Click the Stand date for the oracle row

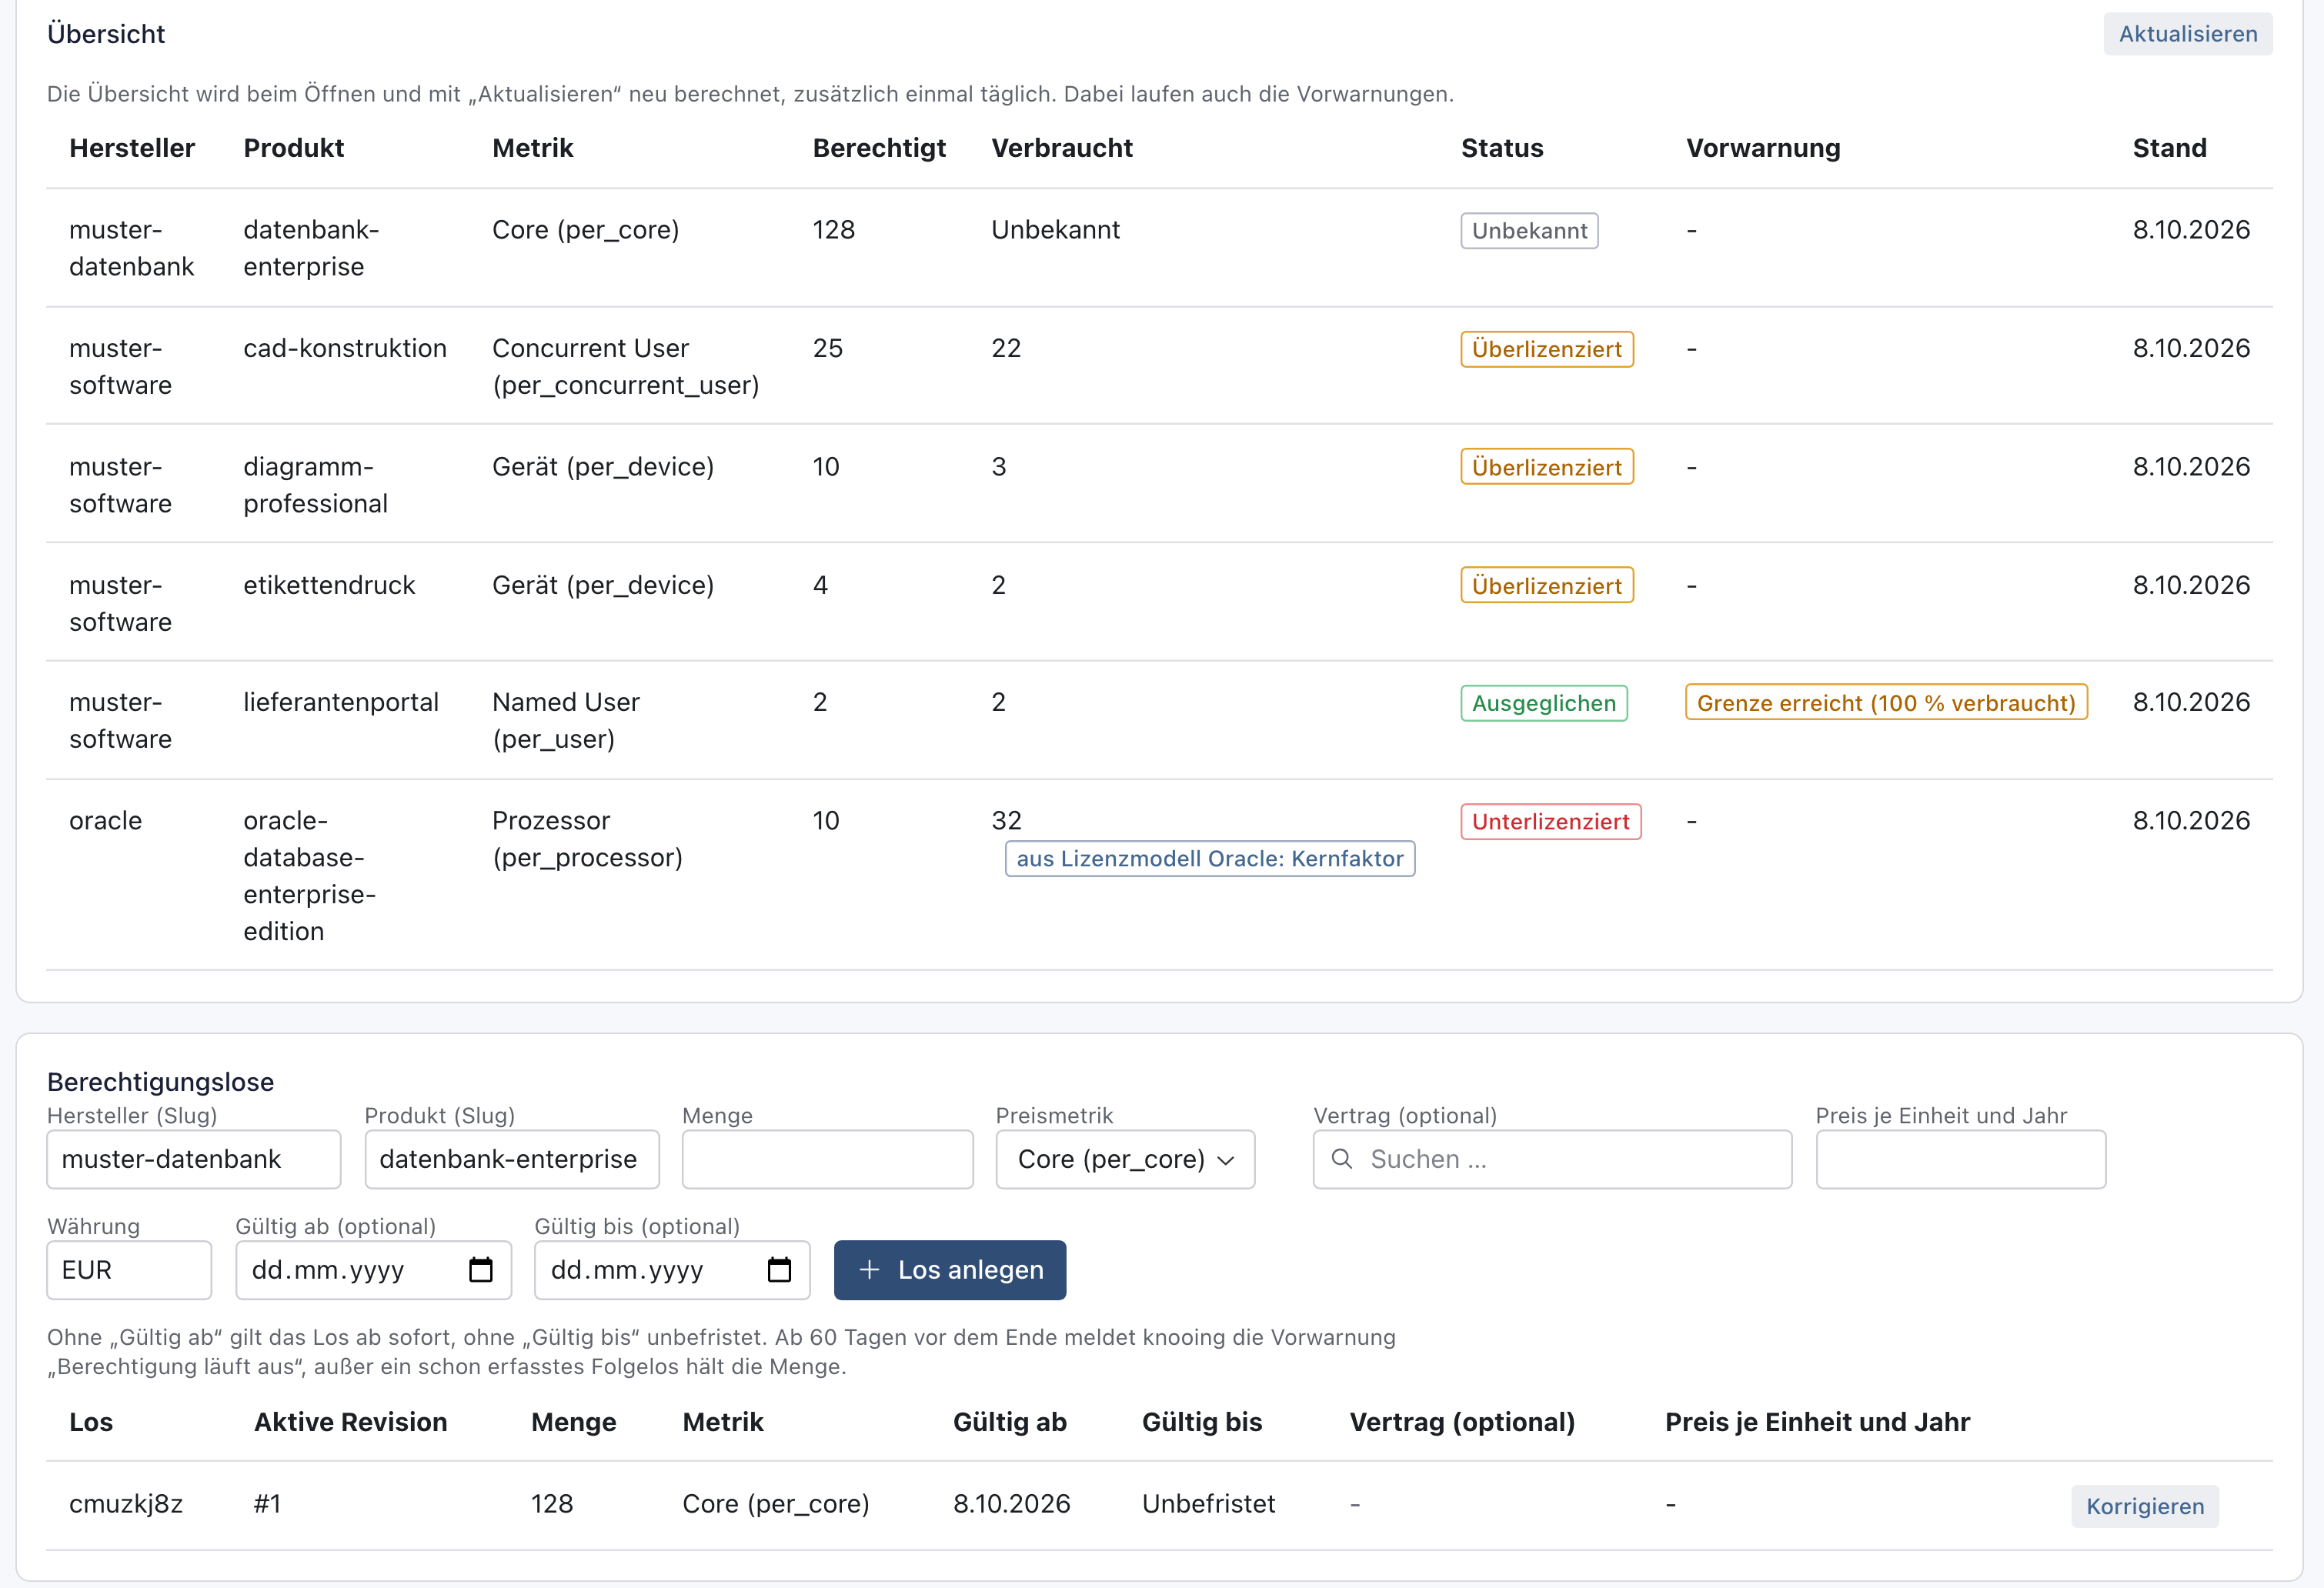click(x=2191, y=821)
